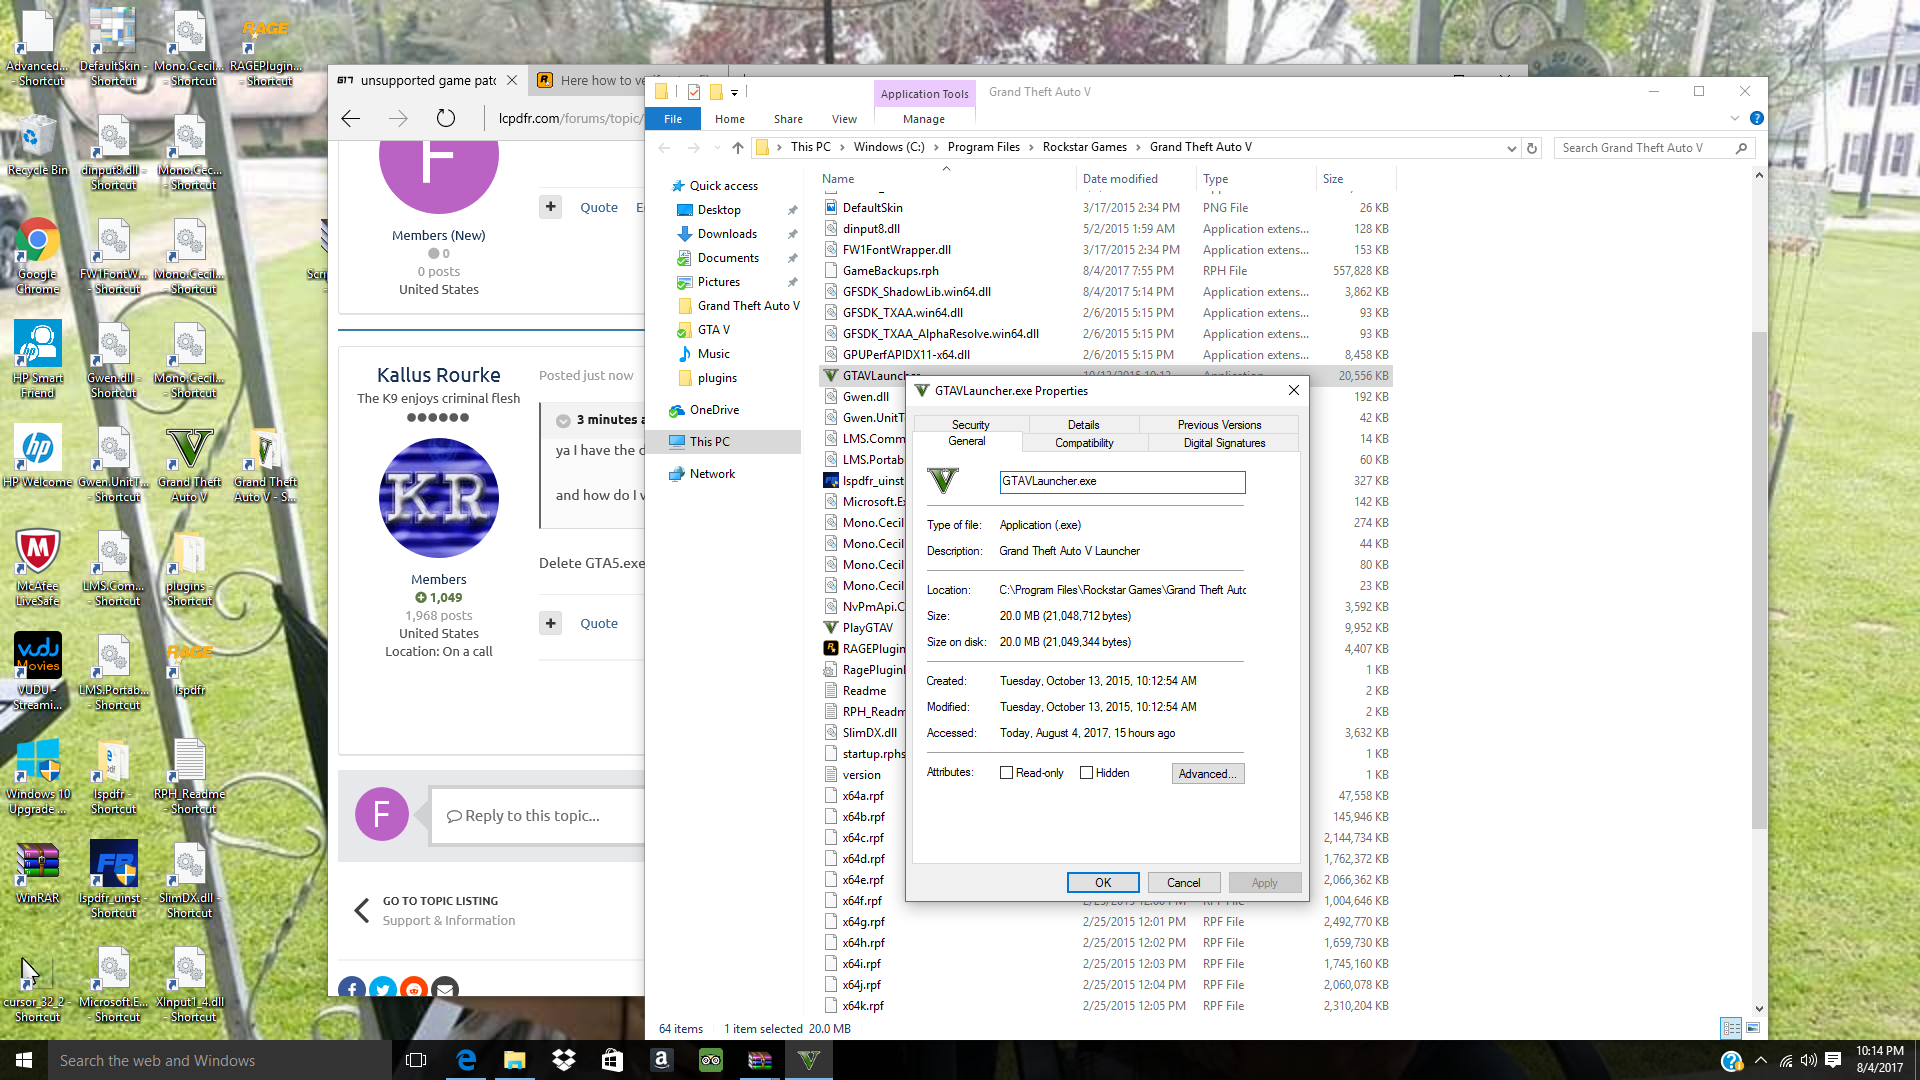Expand the ribbon with the chevron

pyautogui.click(x=1735, y=118)
